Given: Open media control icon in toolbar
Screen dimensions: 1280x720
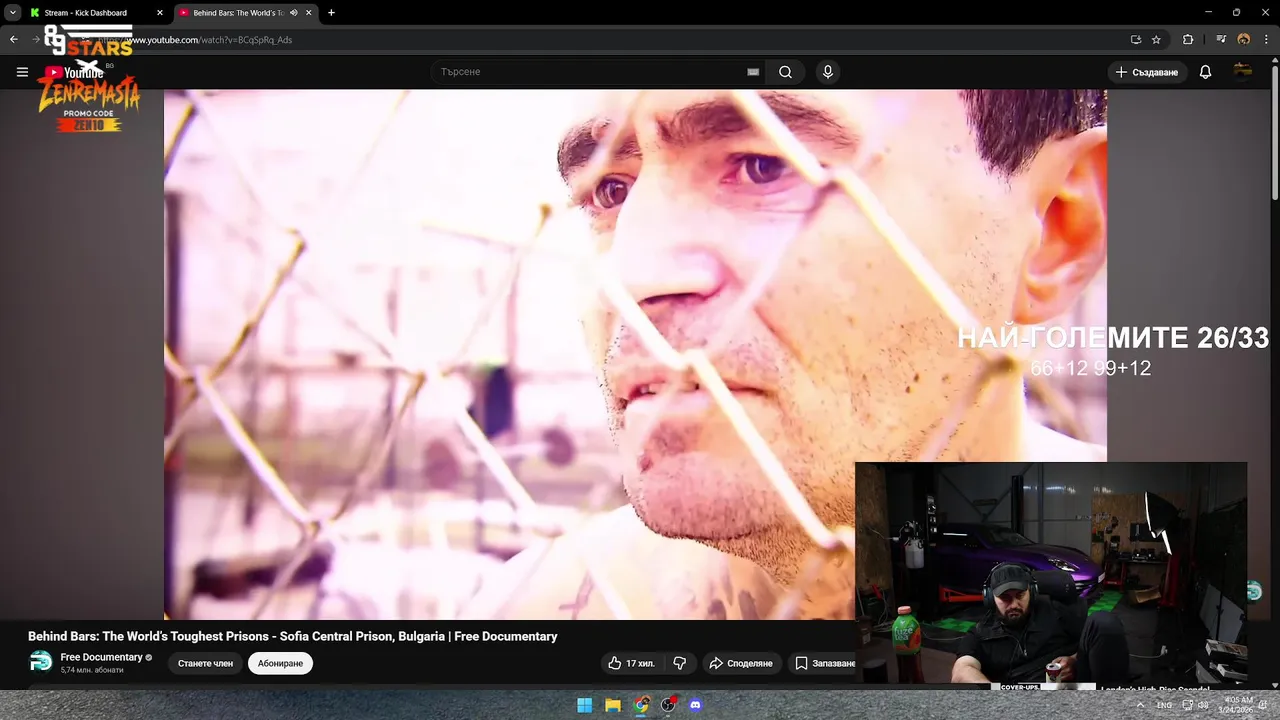Looking at the screenshot, I should [1221, 40].
